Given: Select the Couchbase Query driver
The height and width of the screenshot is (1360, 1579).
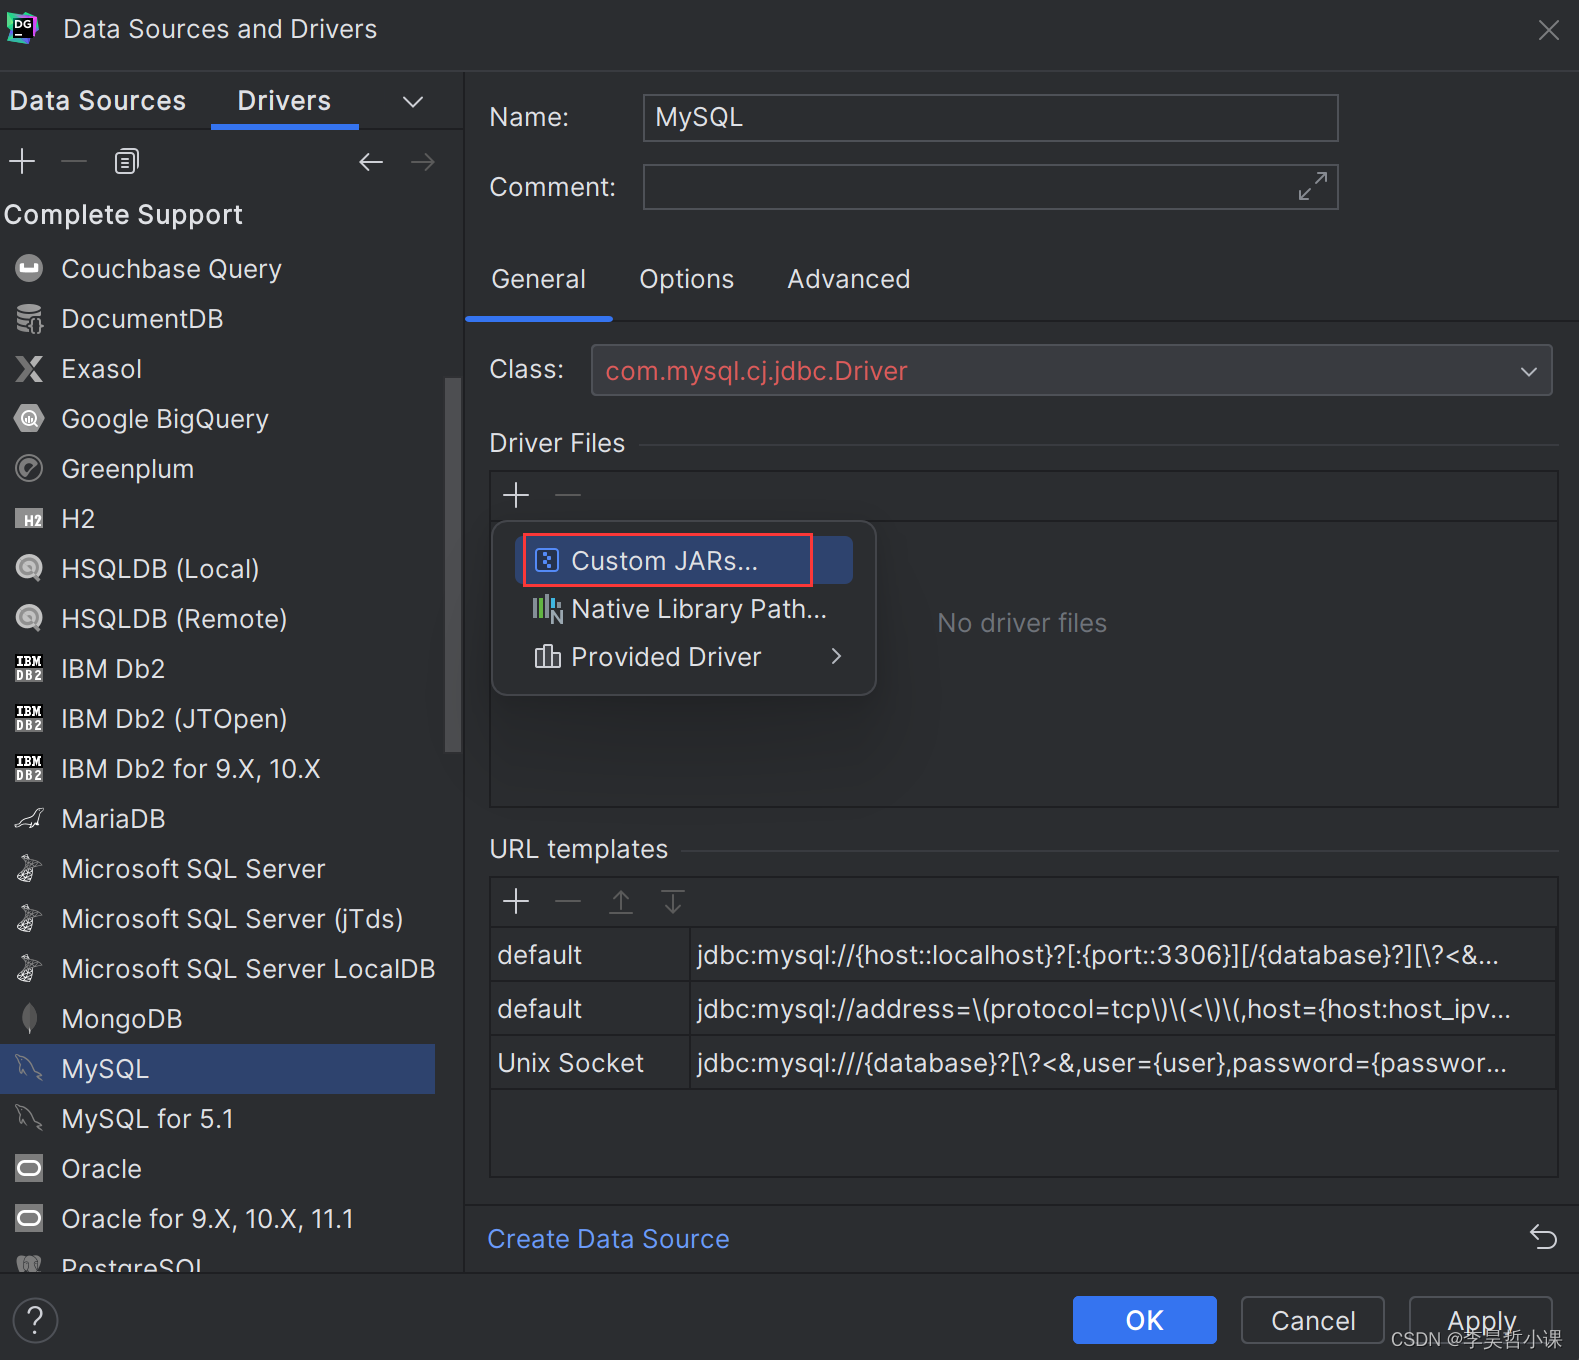Looking at the screenshot, I should click(x=217, y=269).
